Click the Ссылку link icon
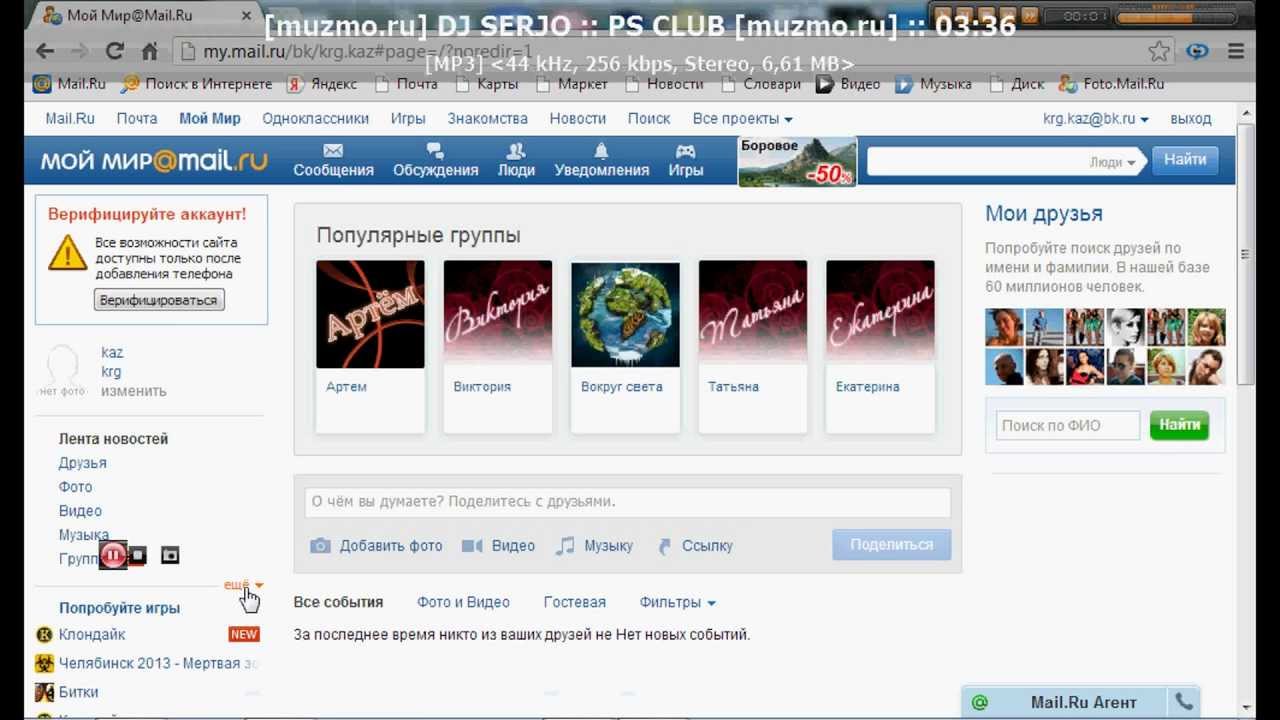This screenshot has height=720, width=1280. [664, 546]
